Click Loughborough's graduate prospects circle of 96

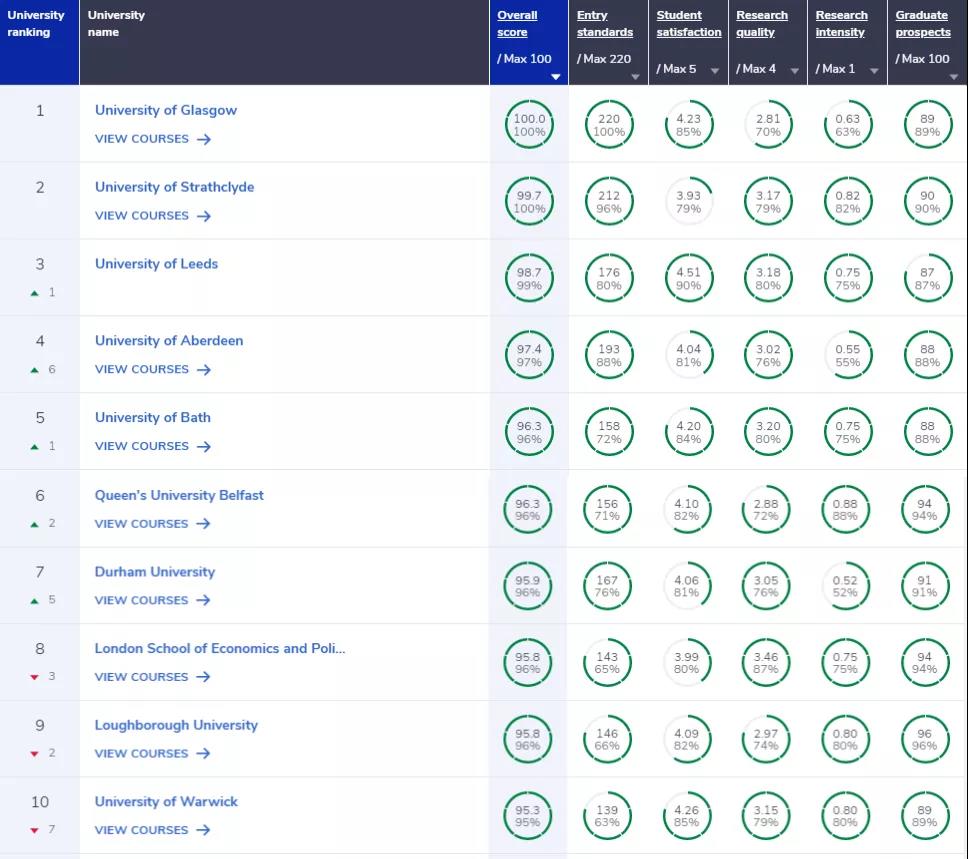click(925, 739)
